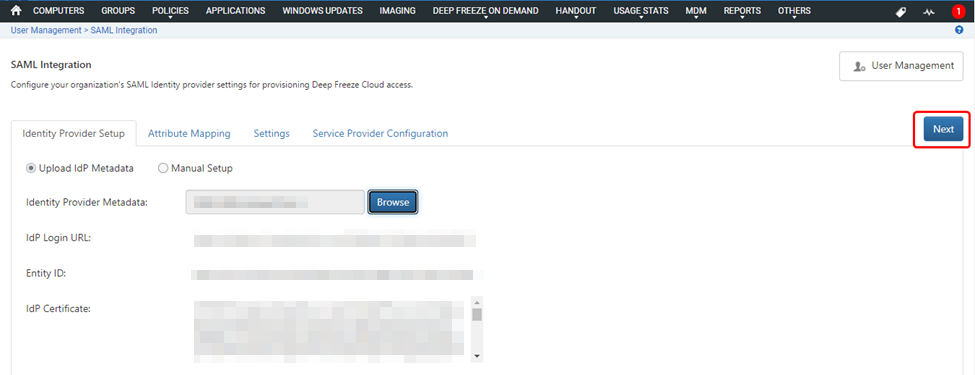Viewport: 975px width, 375px height.
Task: Select Manual Setup radio option
Action: tap(163, 168)
